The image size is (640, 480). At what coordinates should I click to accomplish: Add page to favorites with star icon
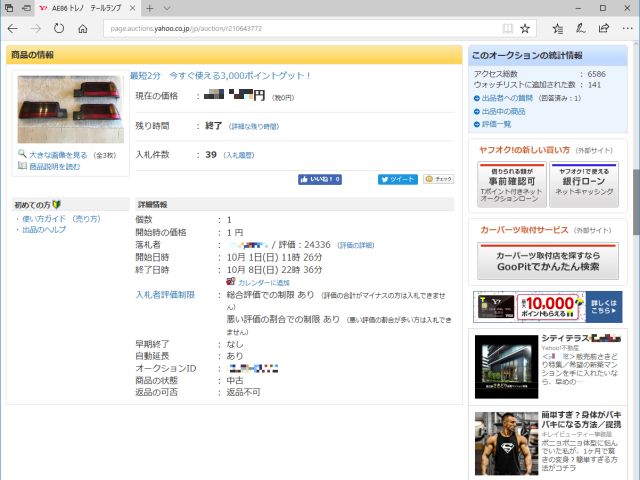525,28
